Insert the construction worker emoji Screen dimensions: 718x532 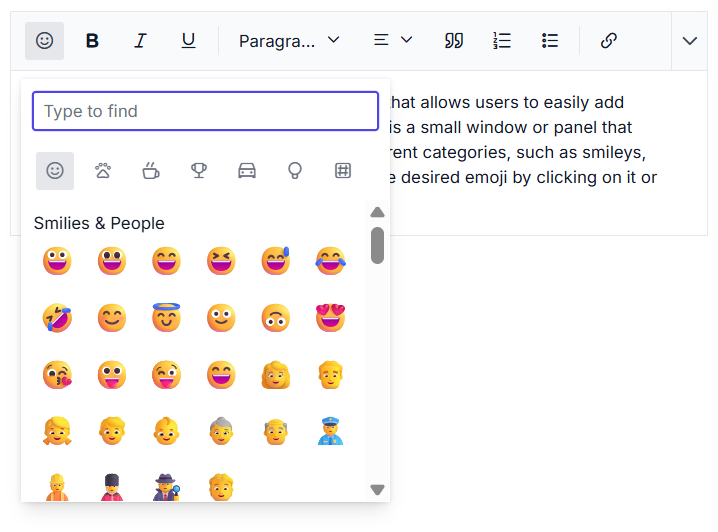[57, 487]
